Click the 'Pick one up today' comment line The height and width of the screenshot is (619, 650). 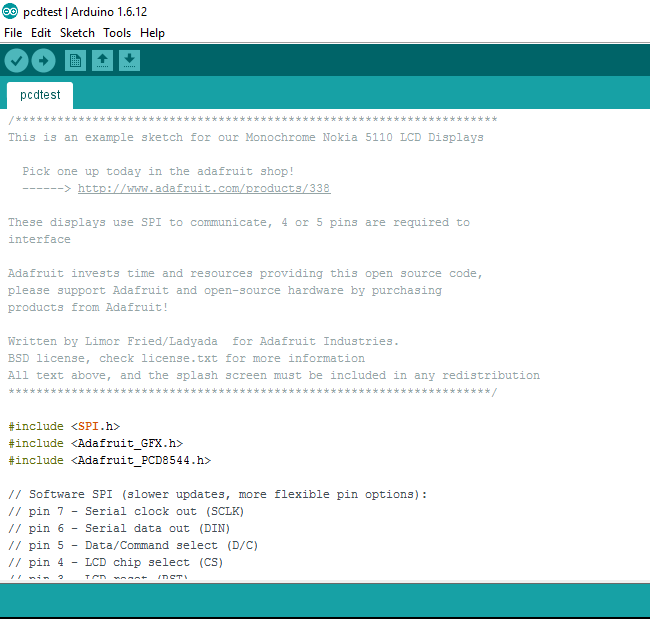point(158,171)
